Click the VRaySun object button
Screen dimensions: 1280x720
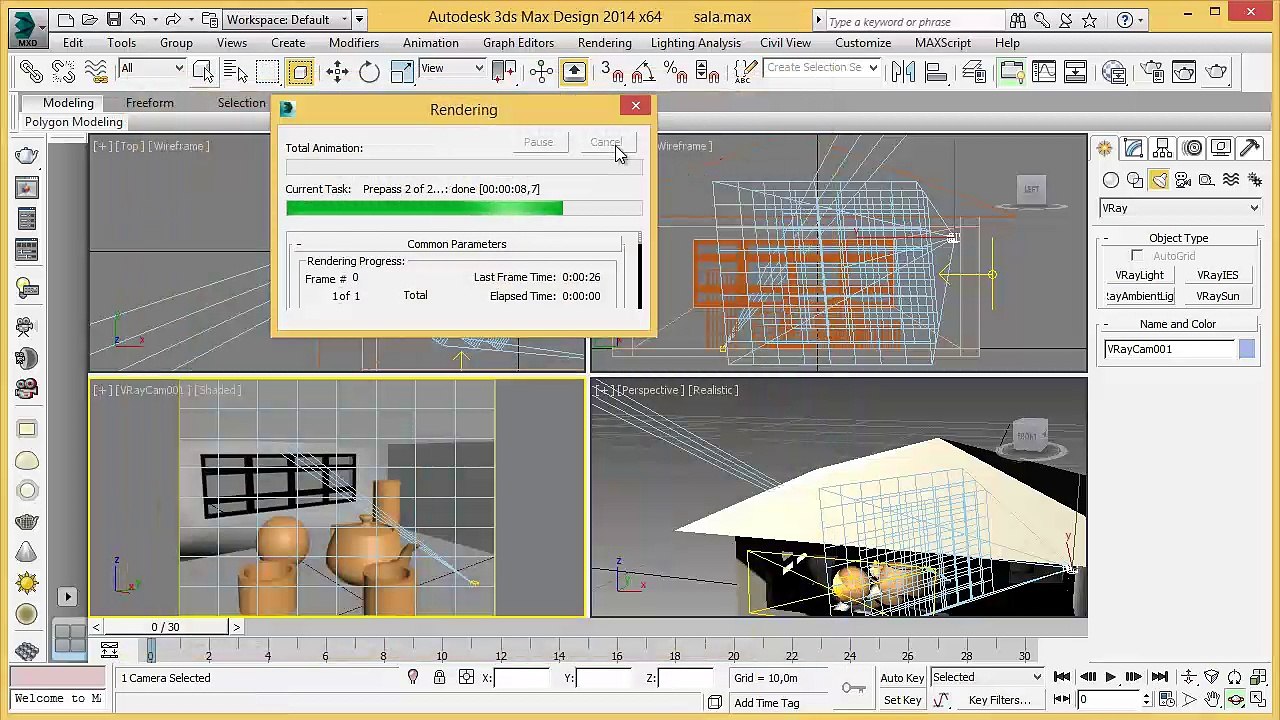pyautogui.click(x=1217, y=296)
